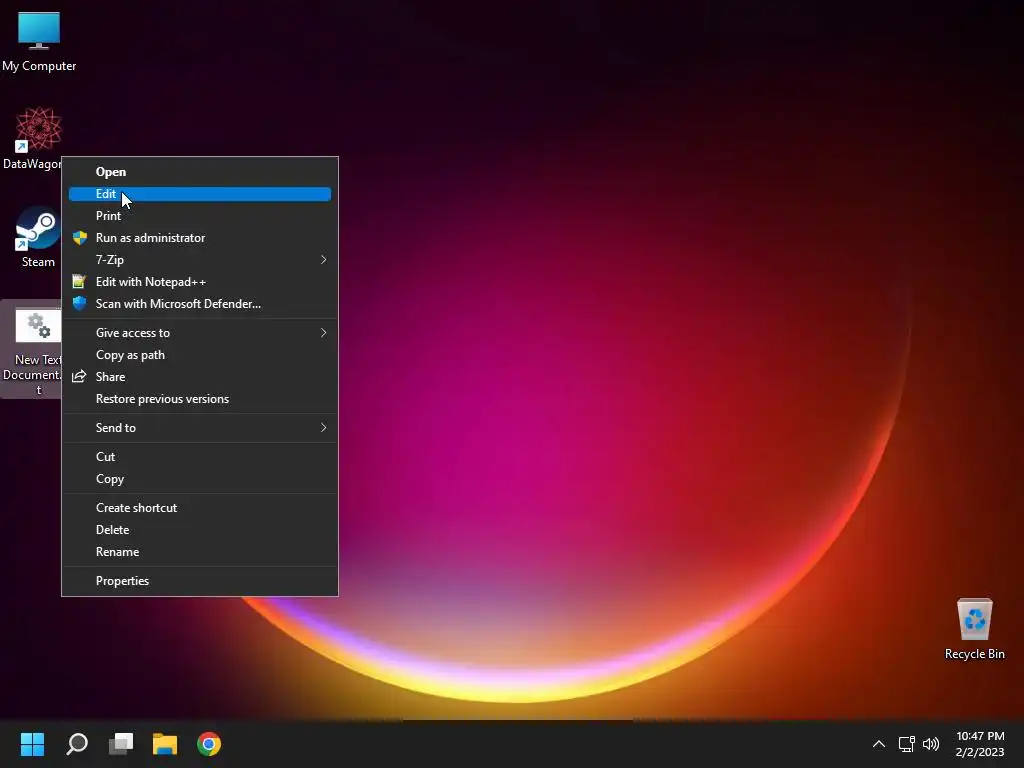Choose Open in context menu
The width and height of the screenshot is (1024, 768).
click(200, 172)
